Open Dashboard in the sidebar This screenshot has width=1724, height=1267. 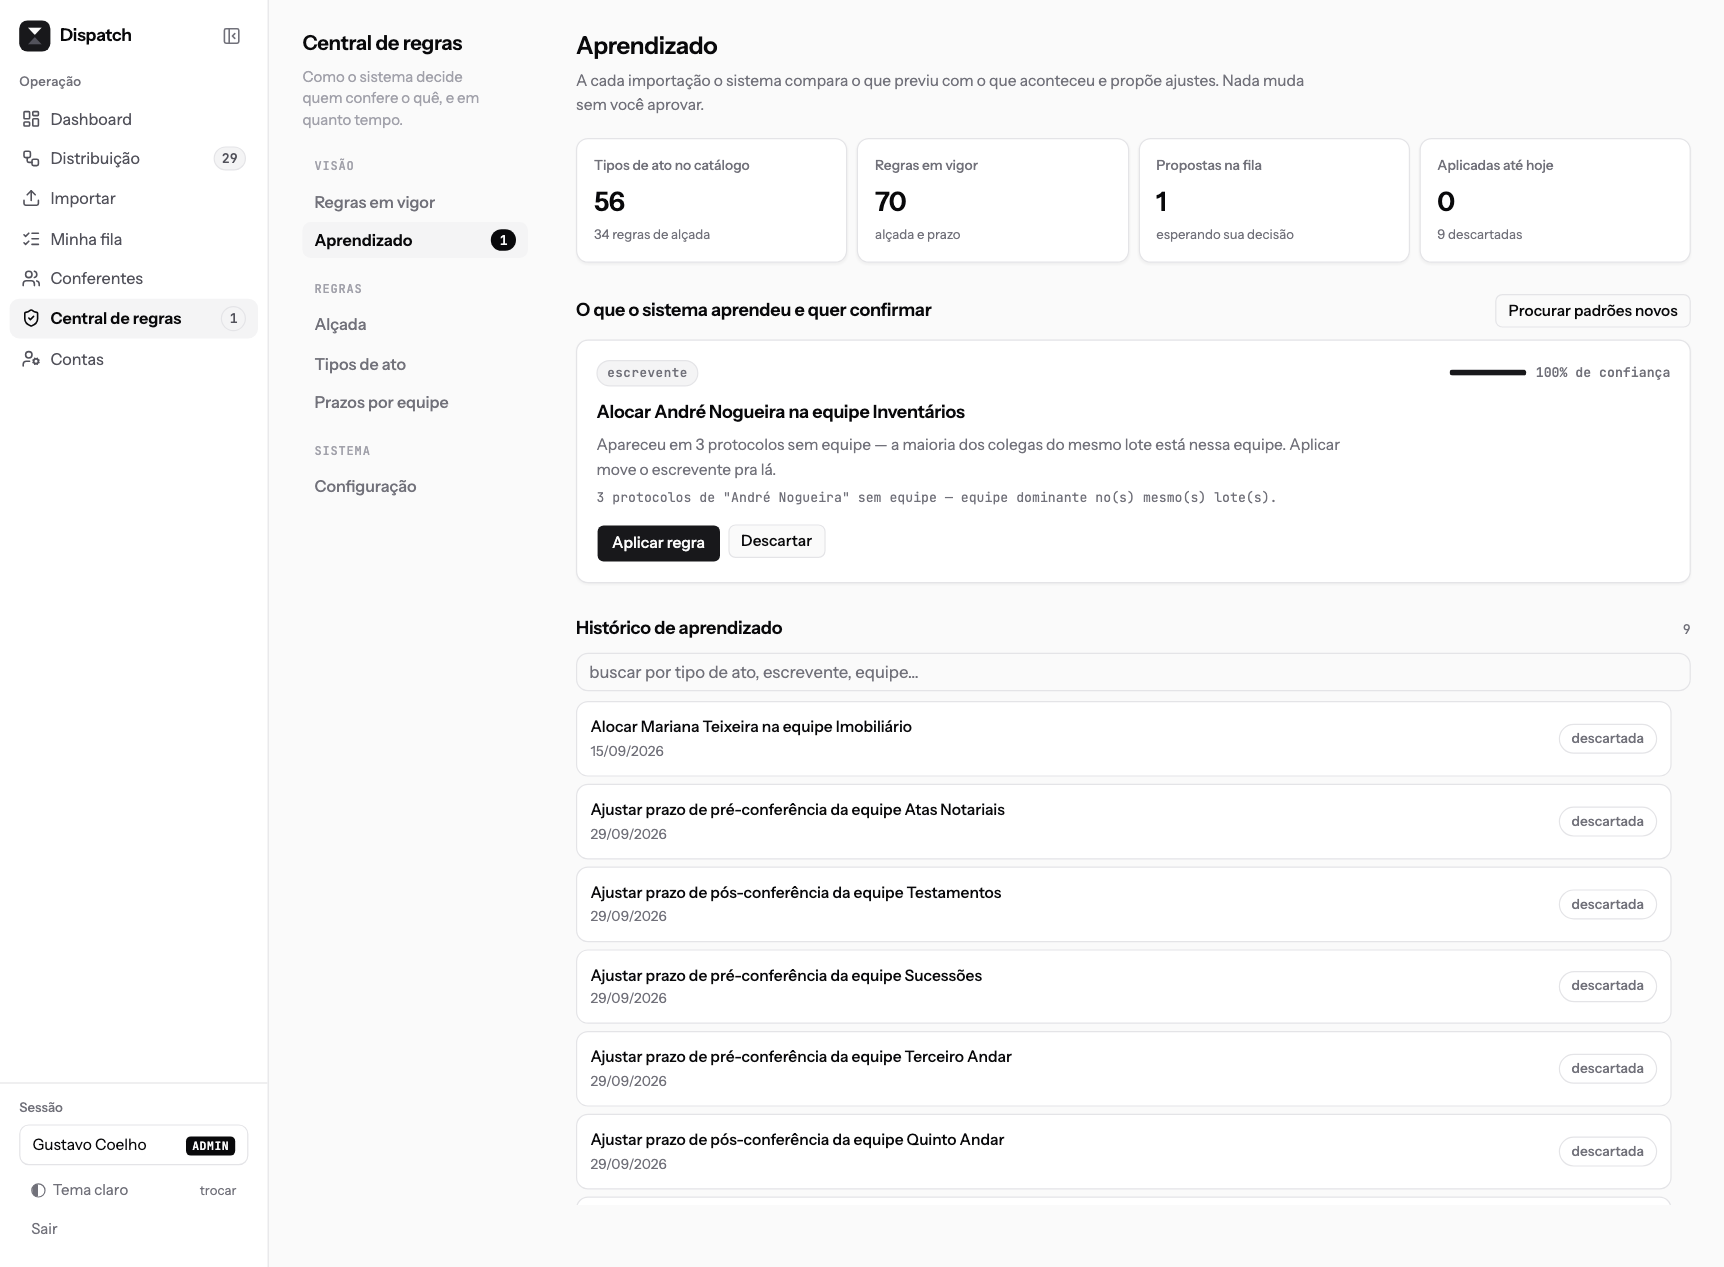click(x=134, y=119)
